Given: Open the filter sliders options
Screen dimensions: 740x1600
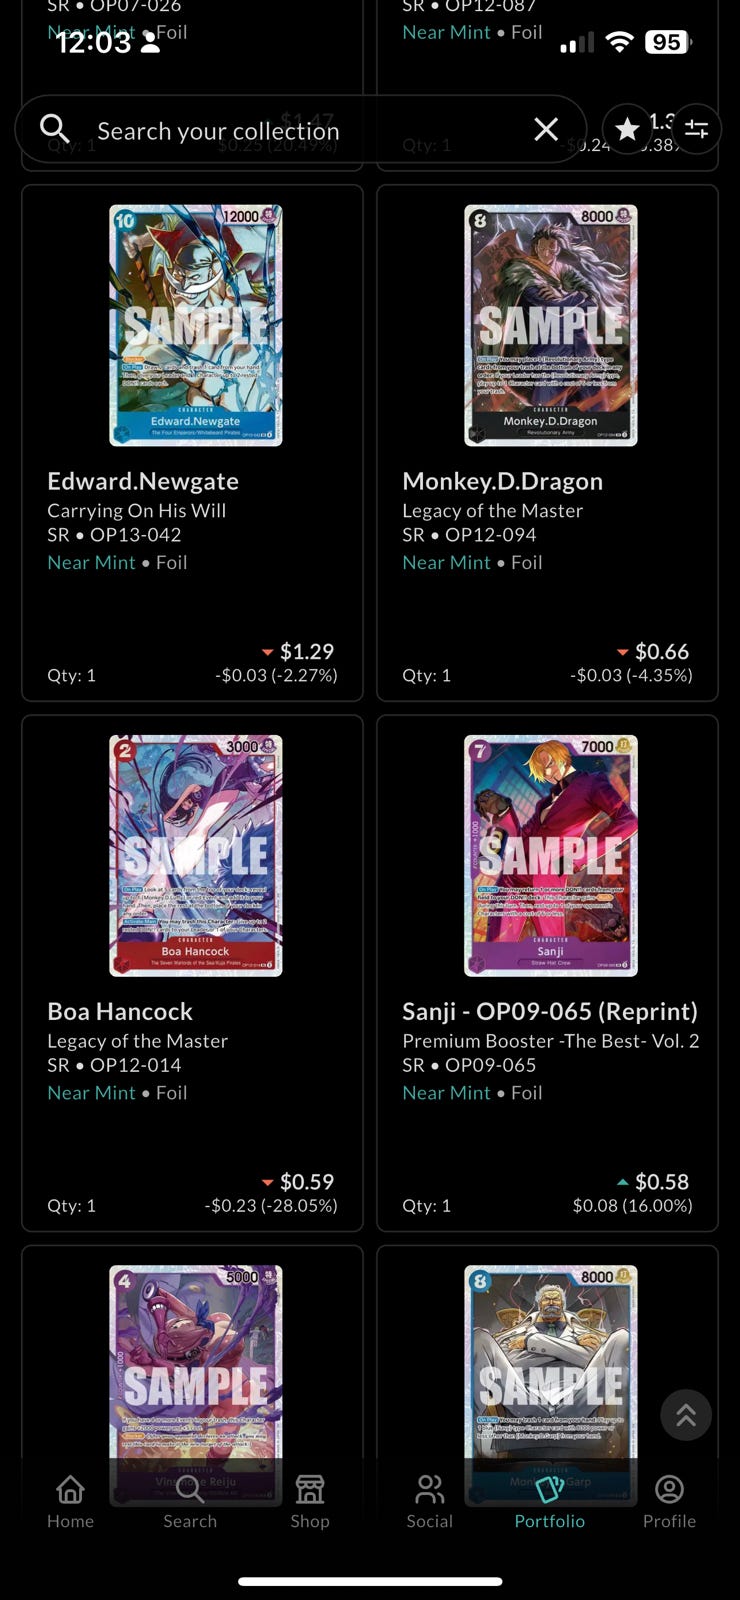Looking at the screenshot, I should click(x=696, y=129).
